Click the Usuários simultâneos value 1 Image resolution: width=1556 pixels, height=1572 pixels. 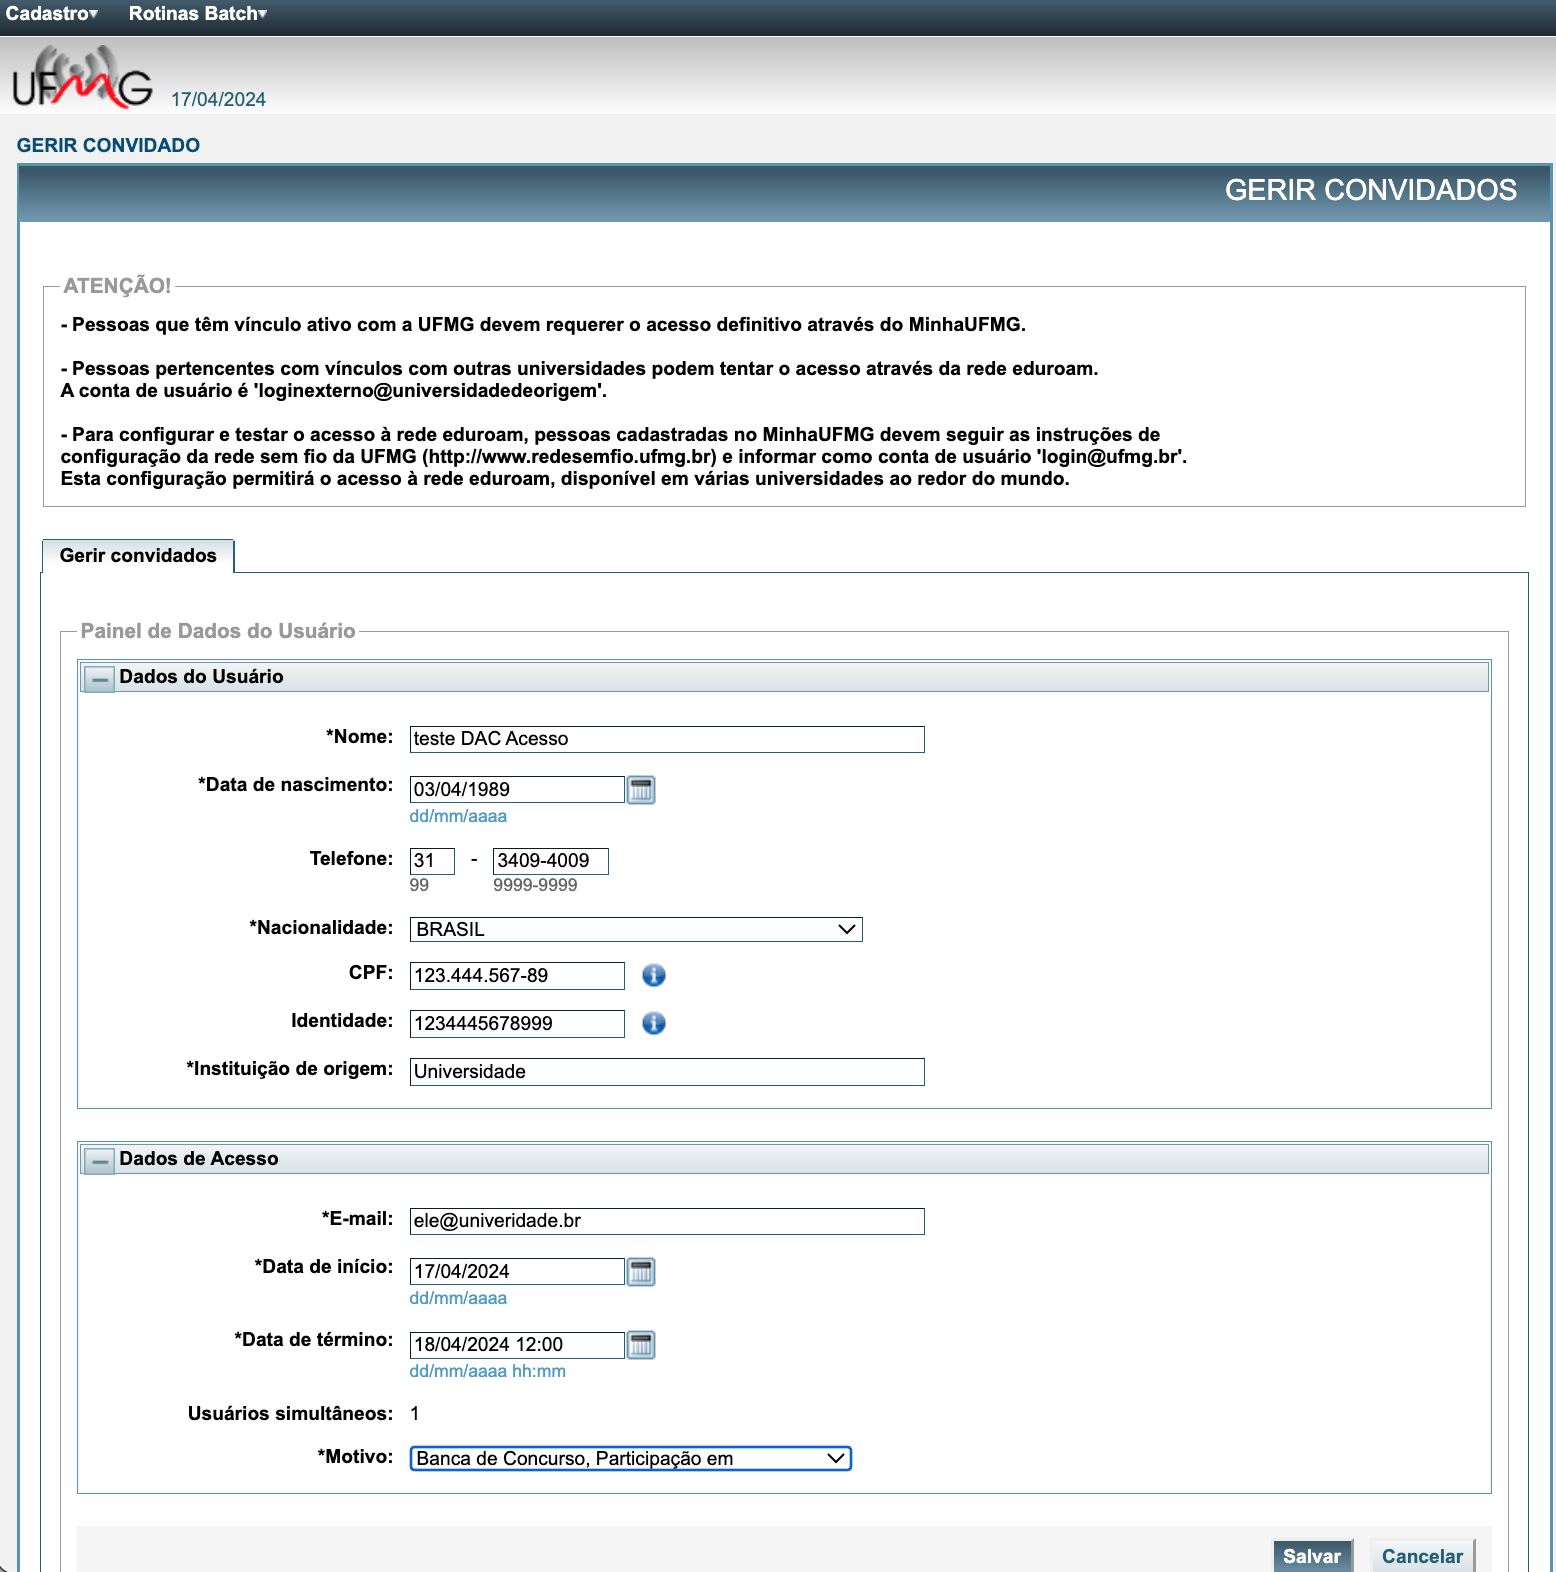[x=415, y=1413]
